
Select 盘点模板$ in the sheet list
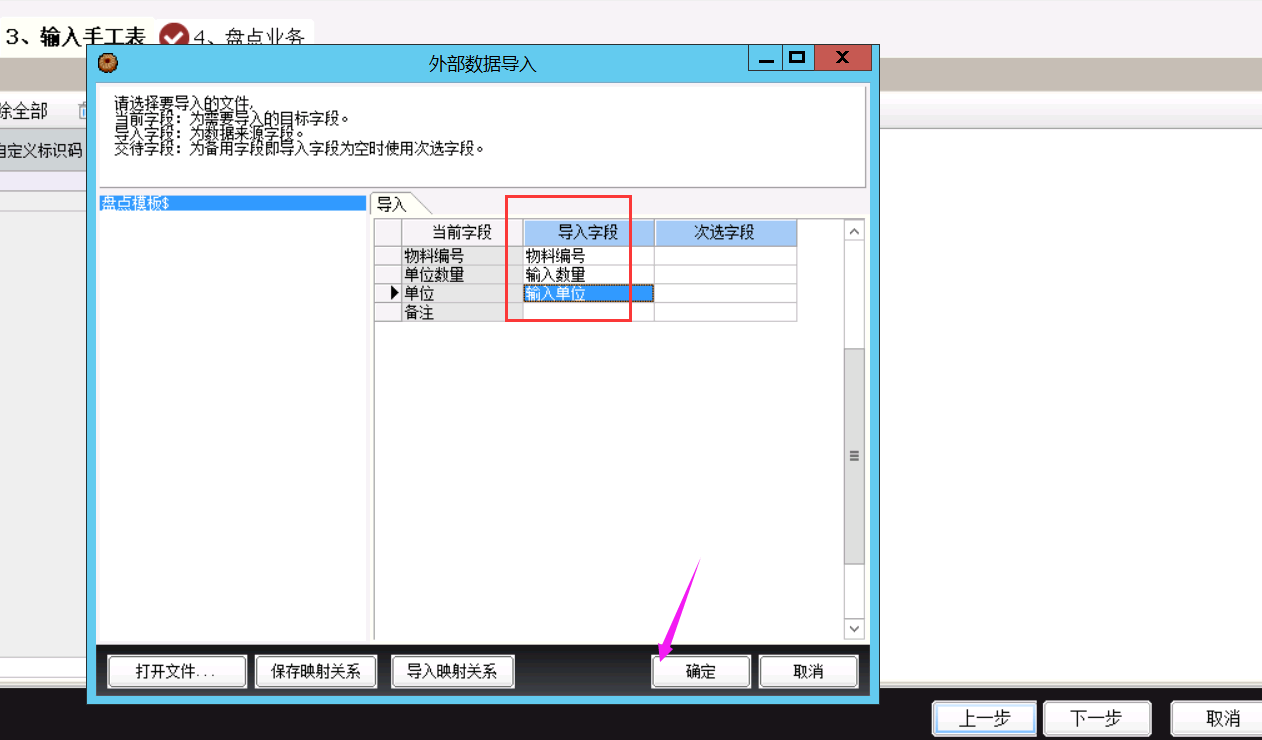(x=233, y=203)
